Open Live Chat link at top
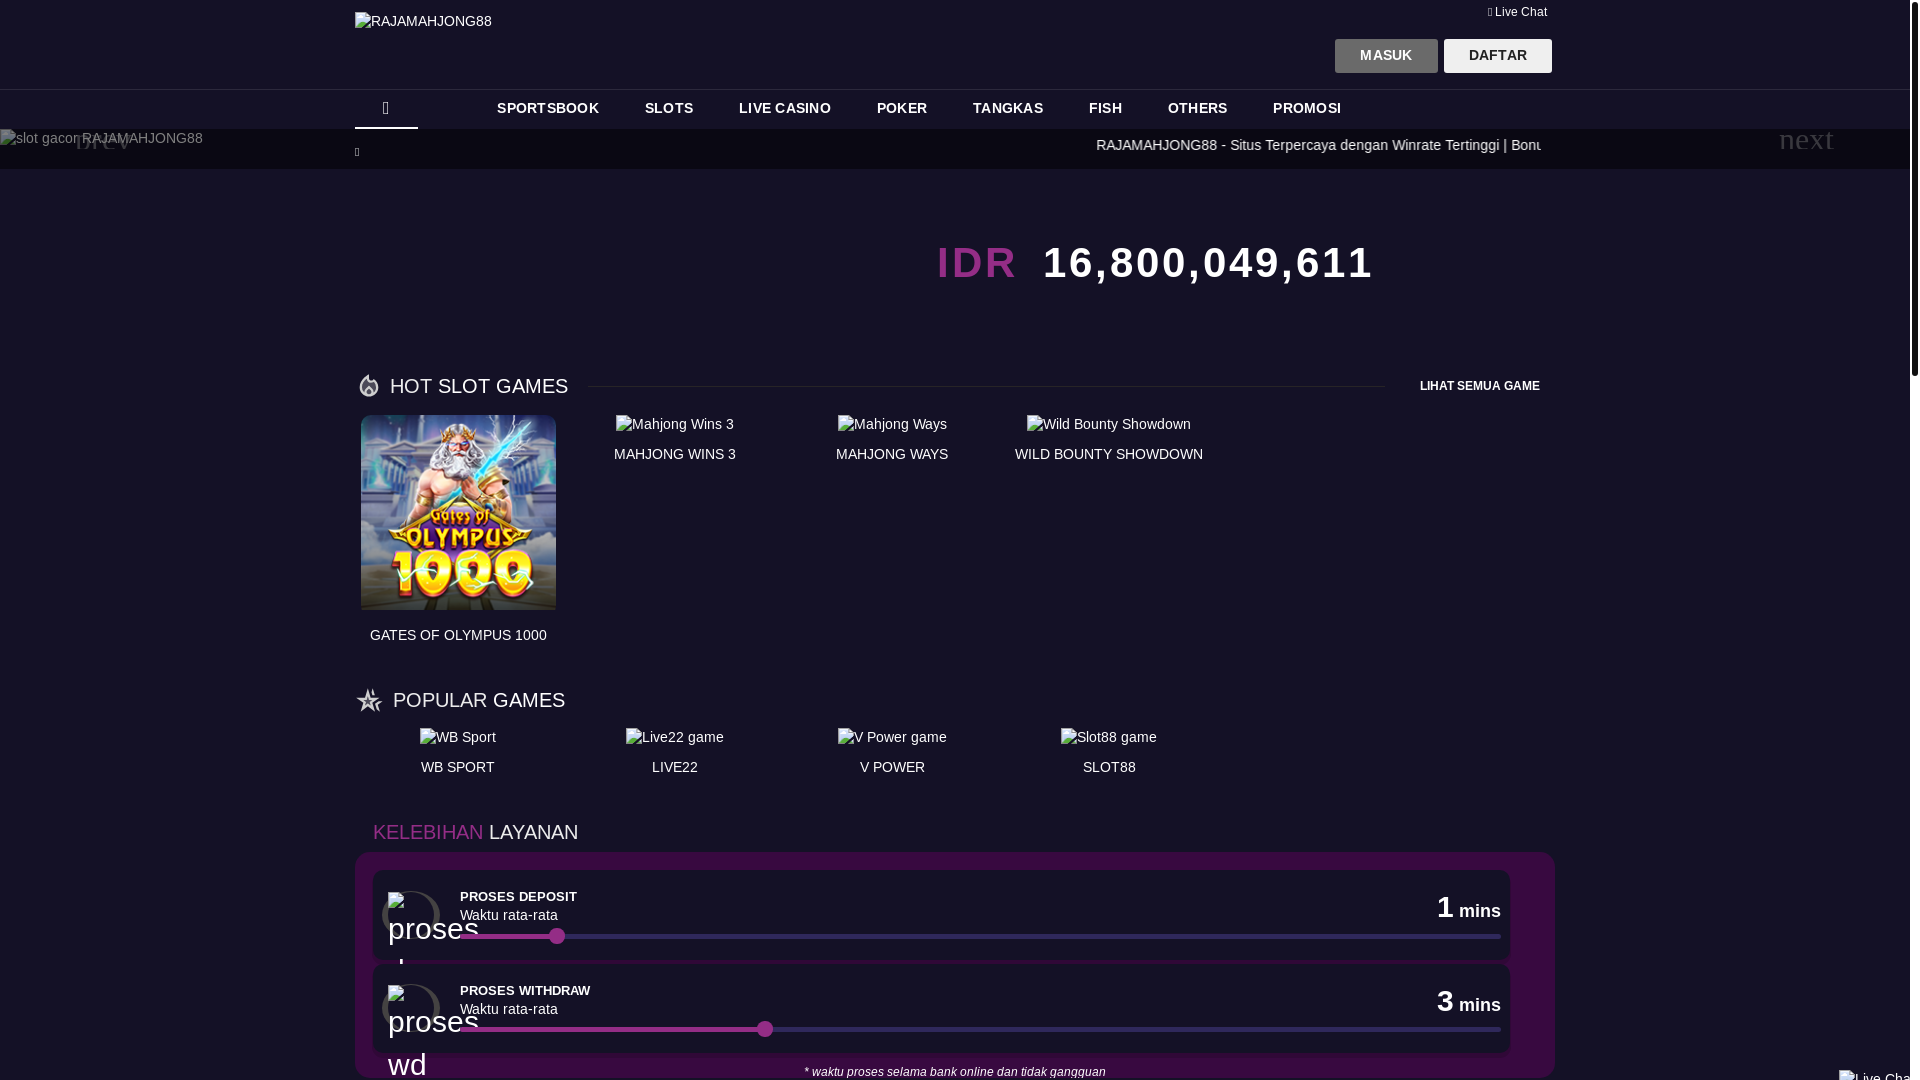 click(1517, 12)
